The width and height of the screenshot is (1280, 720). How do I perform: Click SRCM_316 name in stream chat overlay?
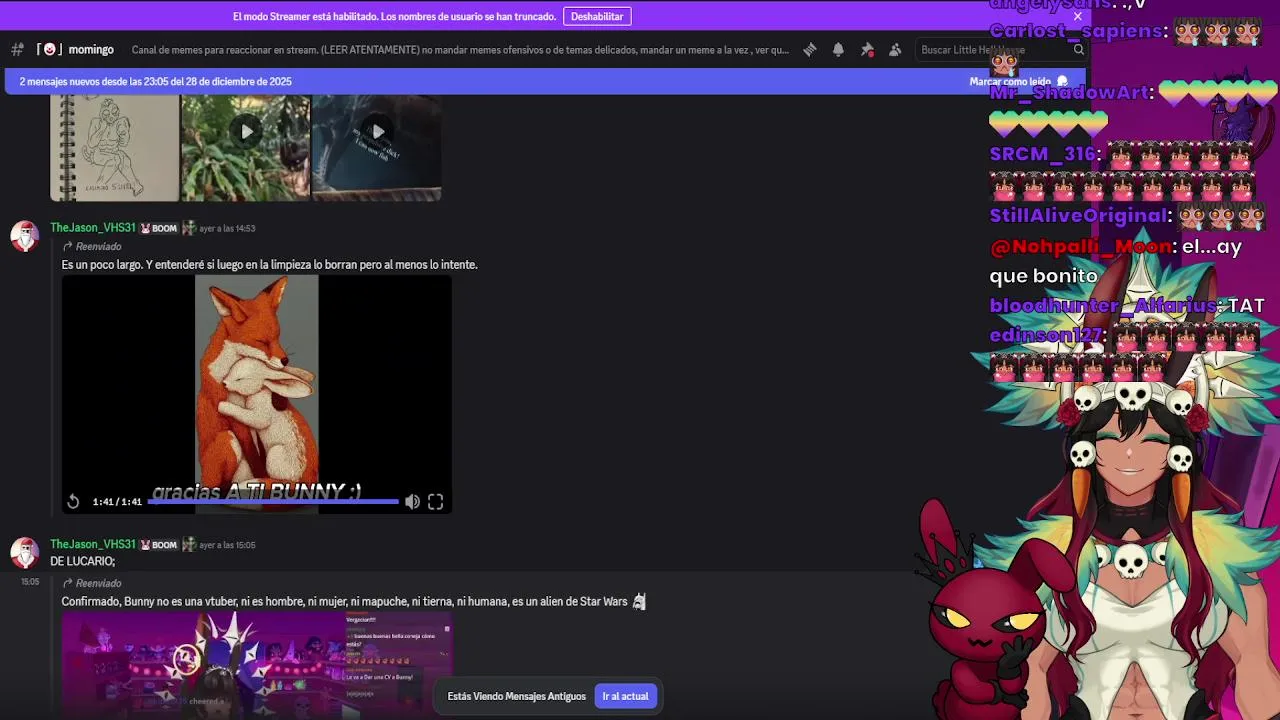1045,154
